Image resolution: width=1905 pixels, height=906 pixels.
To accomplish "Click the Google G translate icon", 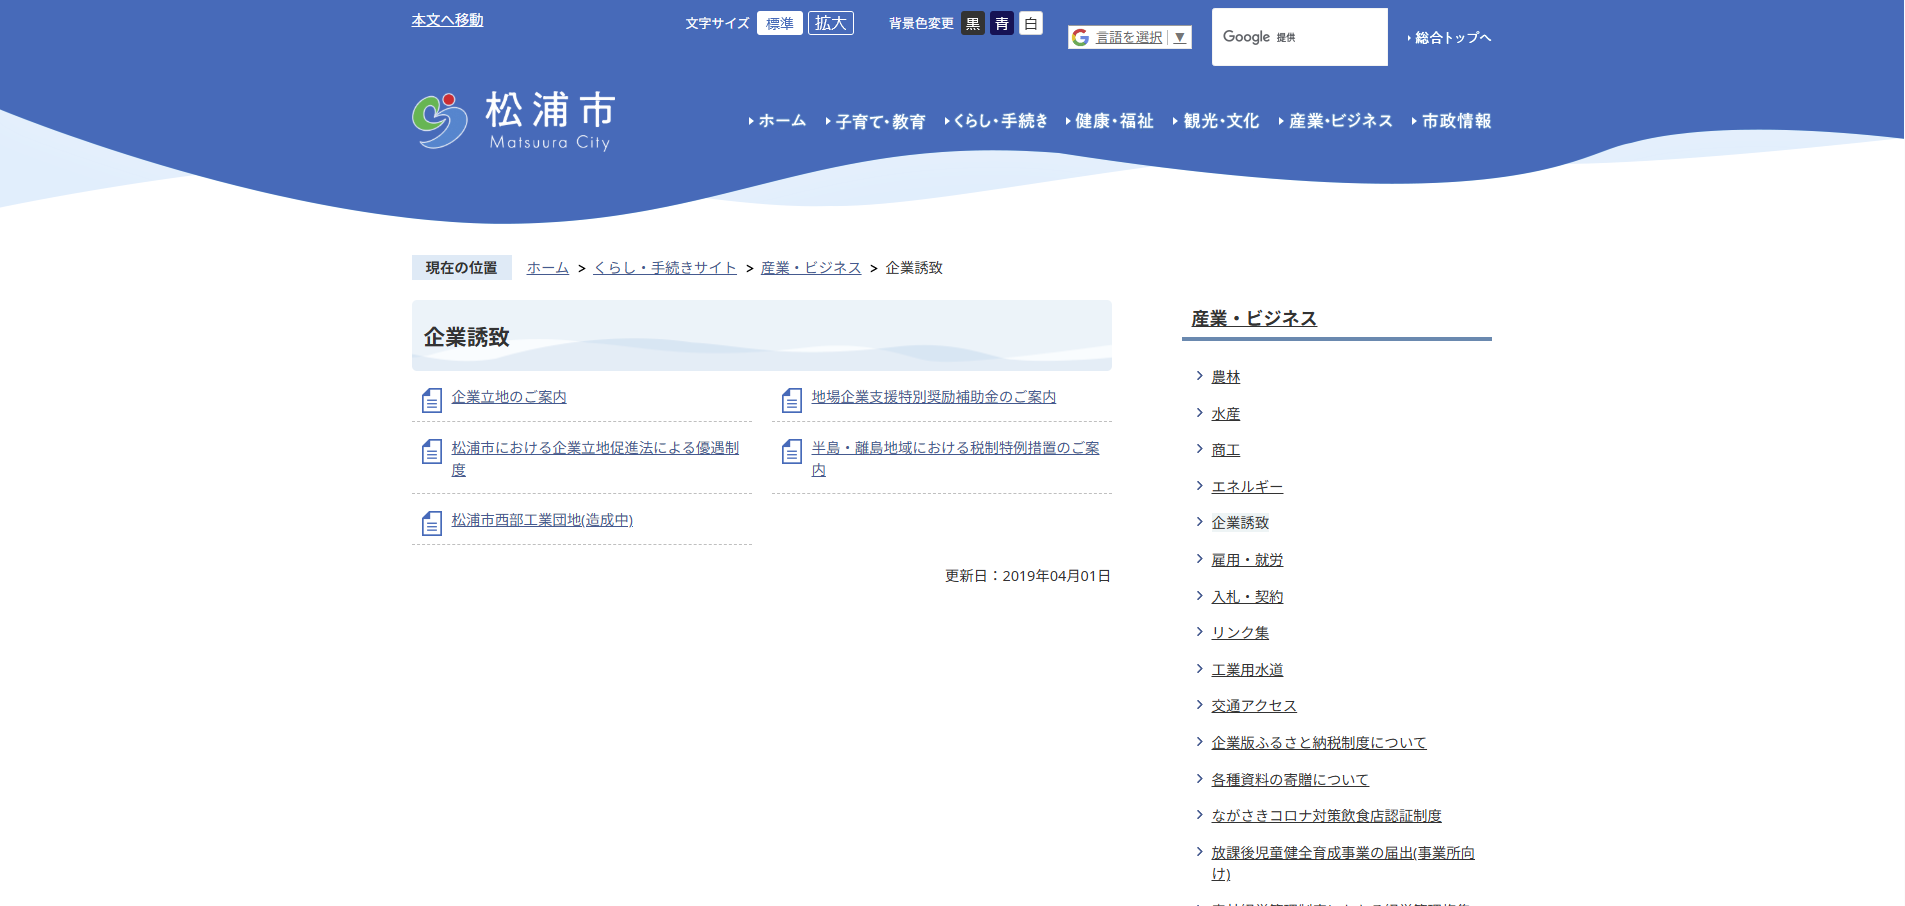I will tap(1080, 37).
